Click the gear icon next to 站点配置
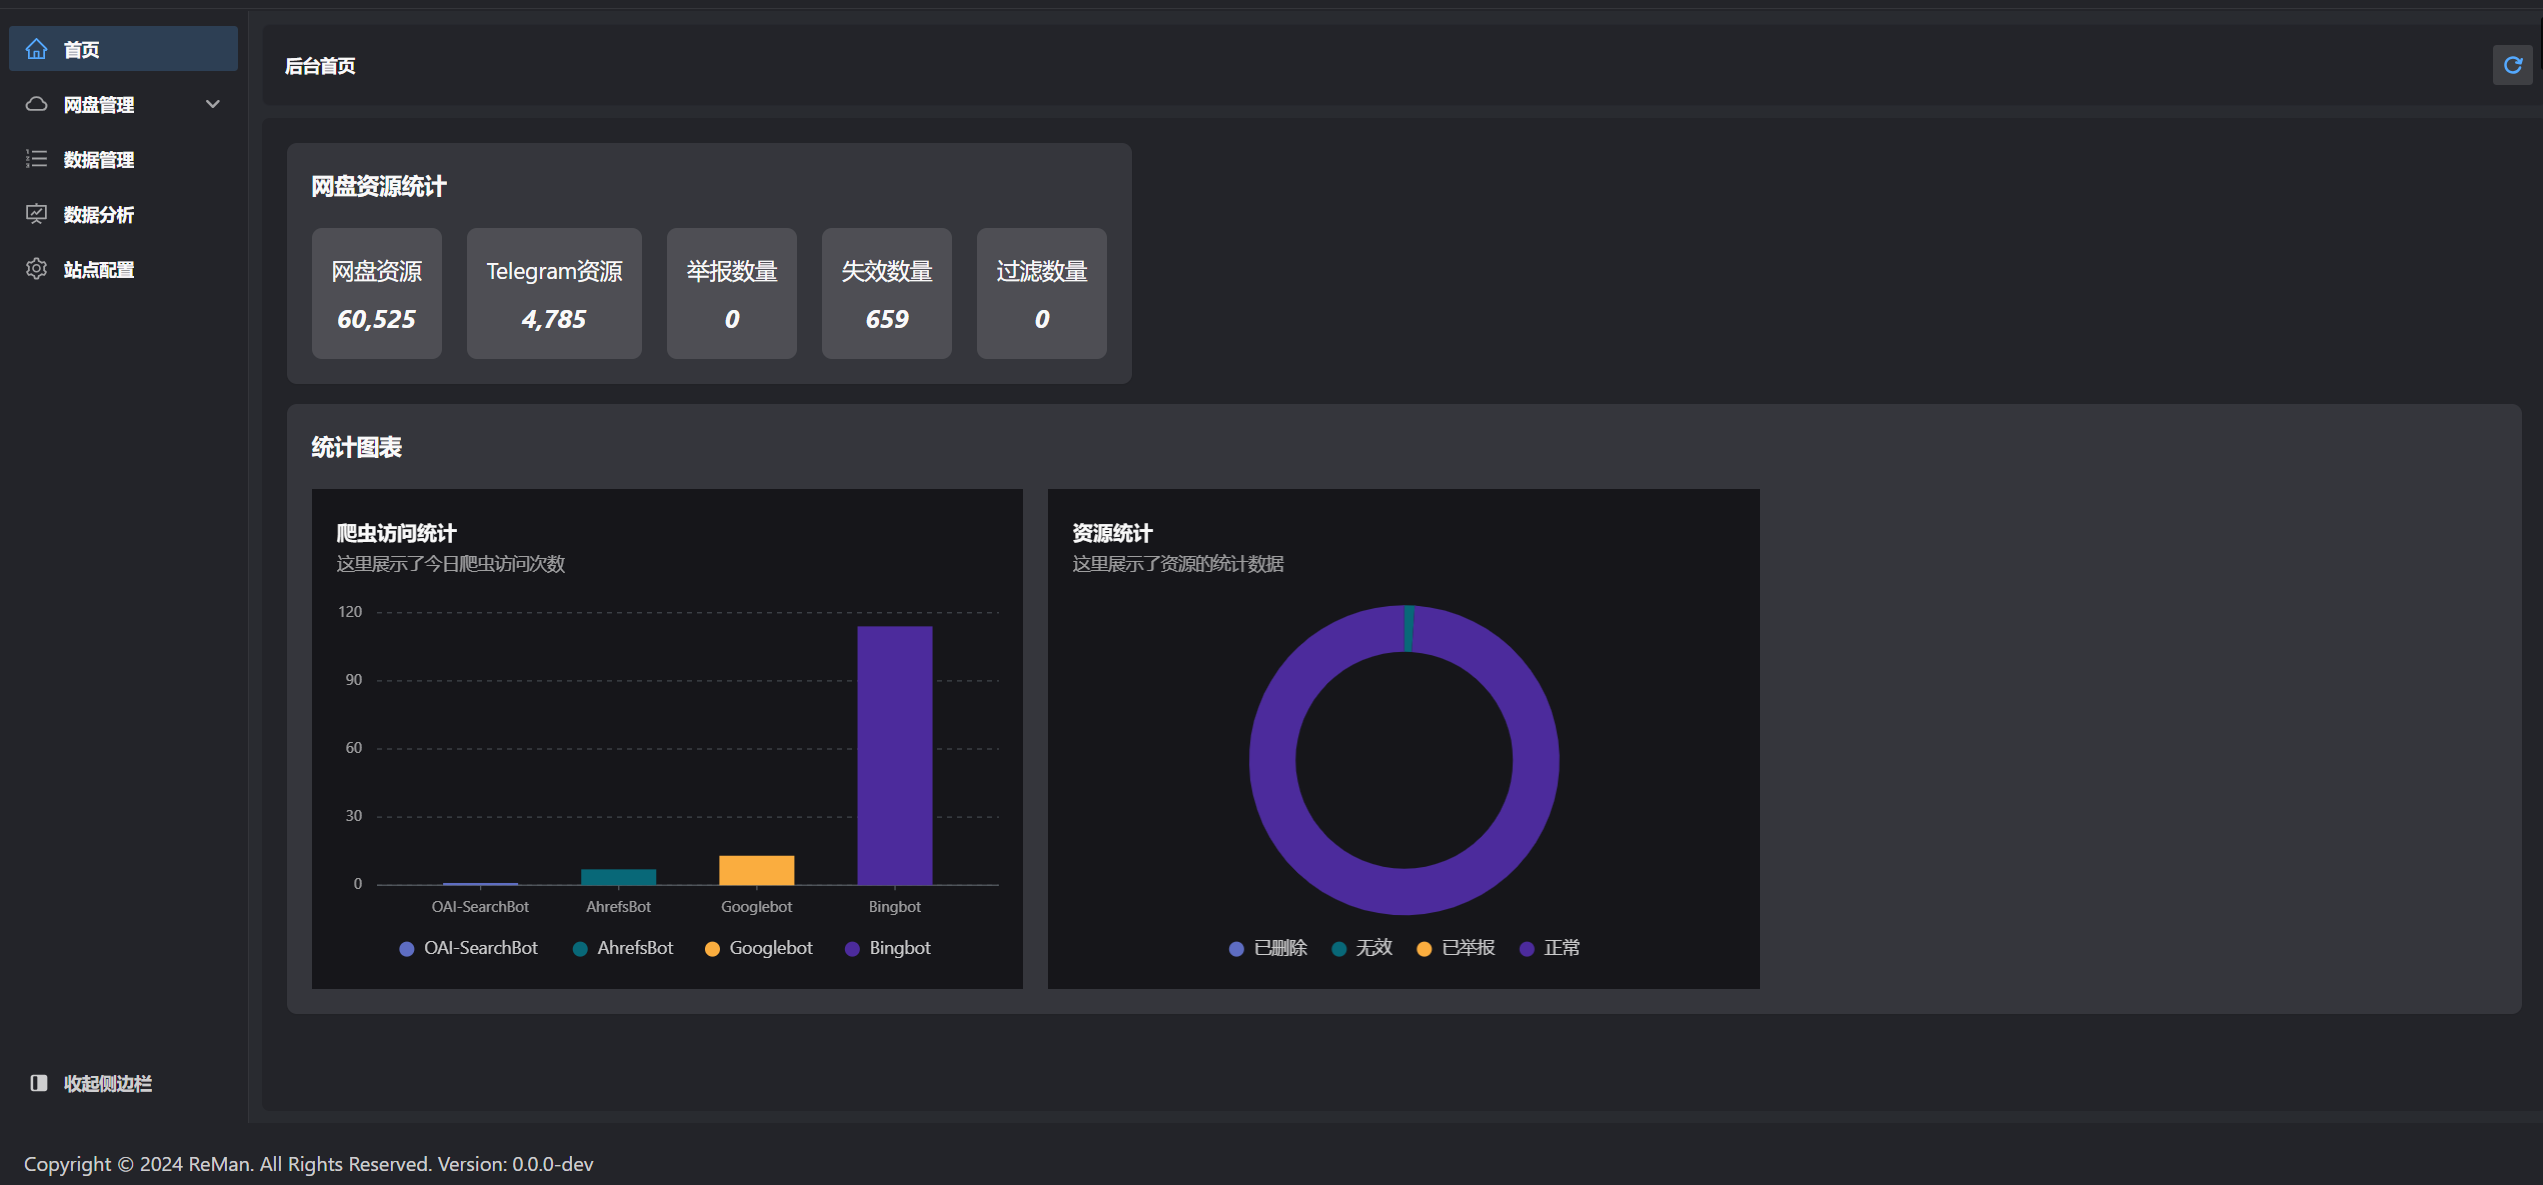The width and height of the screenshot is (2543, 1185). pyautogui.click(x=37, y=269)
